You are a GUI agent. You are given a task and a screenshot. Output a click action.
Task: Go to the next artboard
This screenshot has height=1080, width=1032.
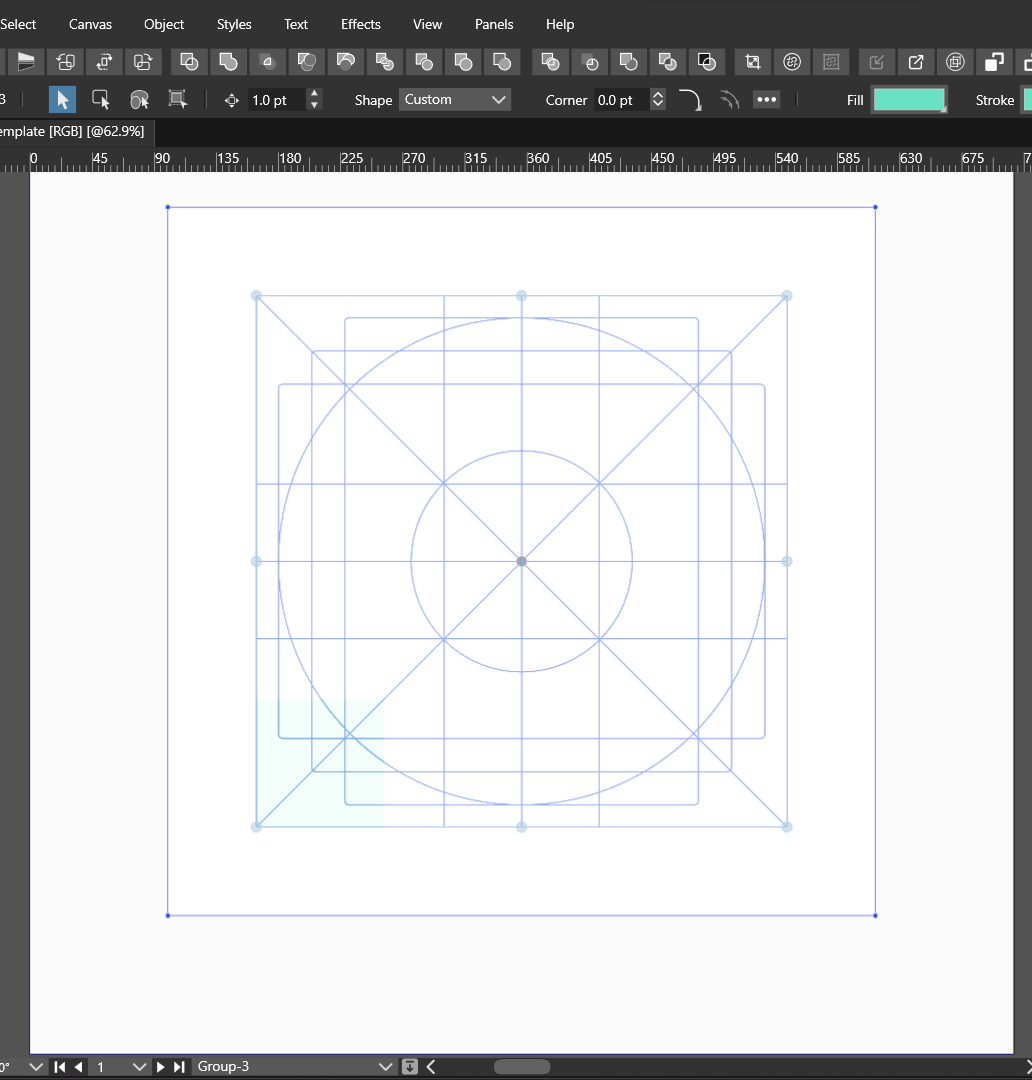[x=161, y=1067]
